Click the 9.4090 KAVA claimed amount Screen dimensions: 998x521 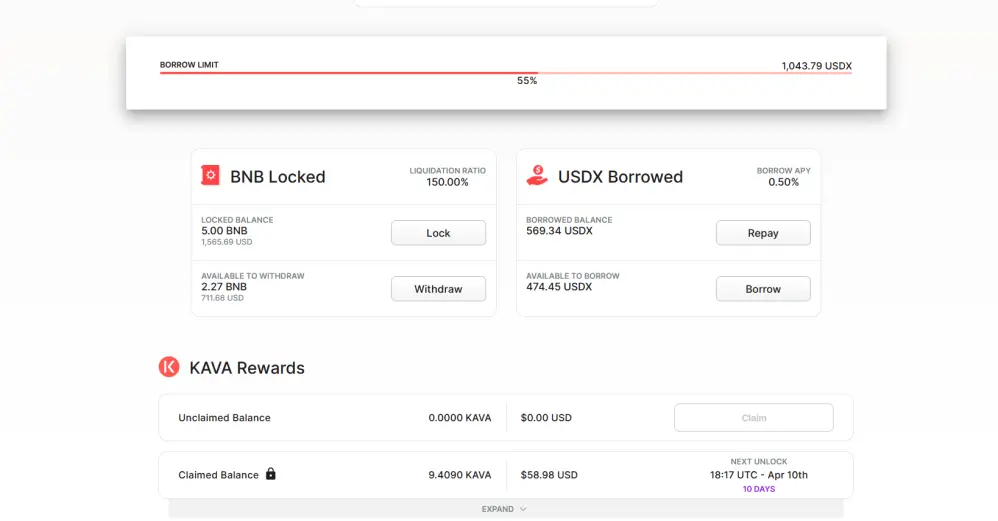point(460,475)
